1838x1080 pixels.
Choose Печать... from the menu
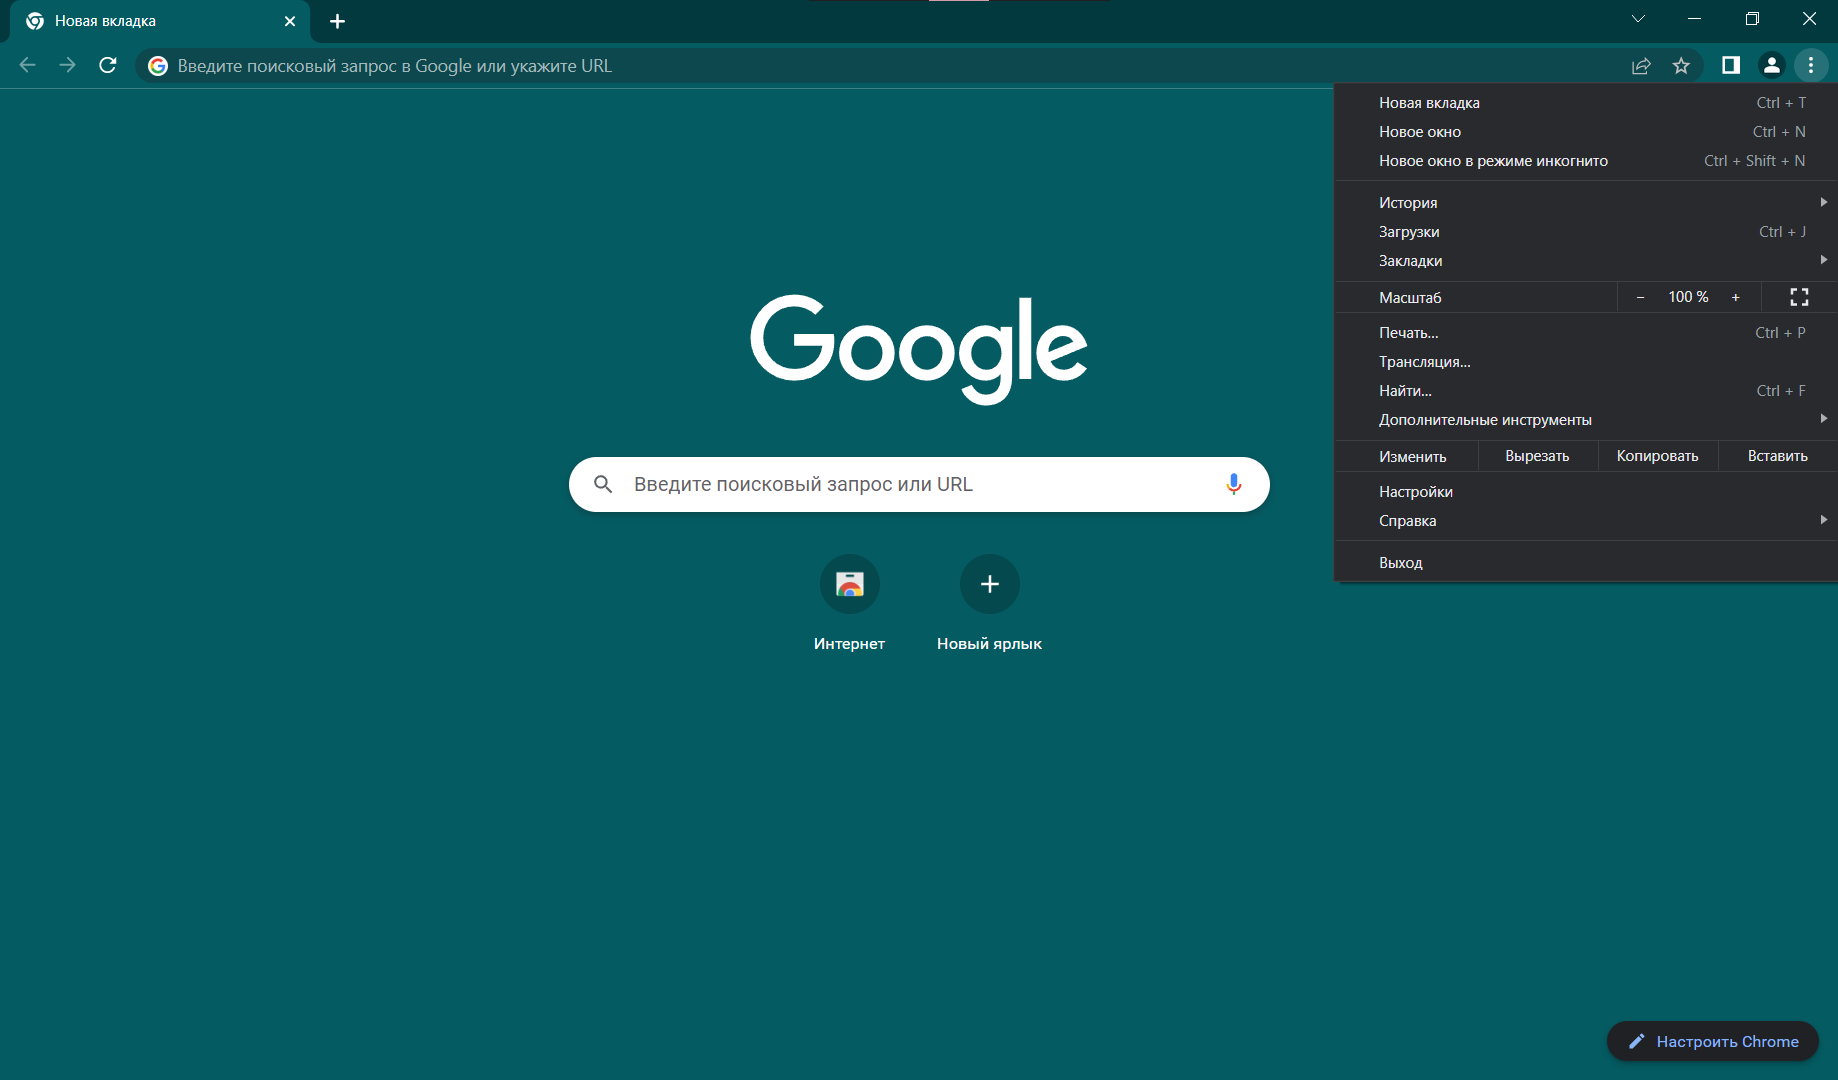tap(1586, 333)
